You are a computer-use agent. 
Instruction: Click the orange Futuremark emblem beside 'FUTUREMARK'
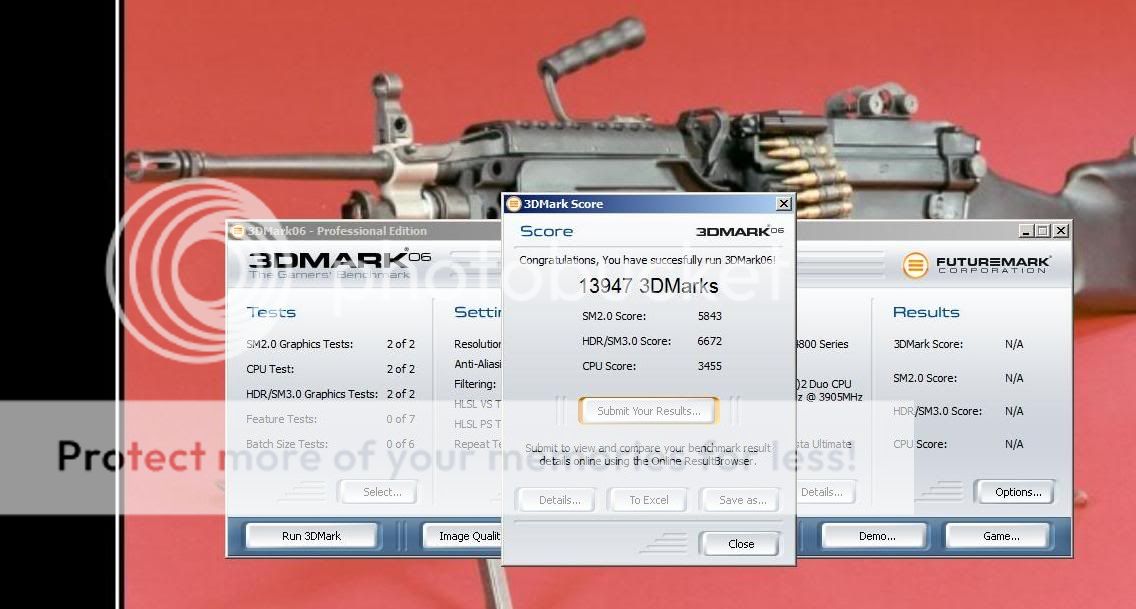(915, 266)
